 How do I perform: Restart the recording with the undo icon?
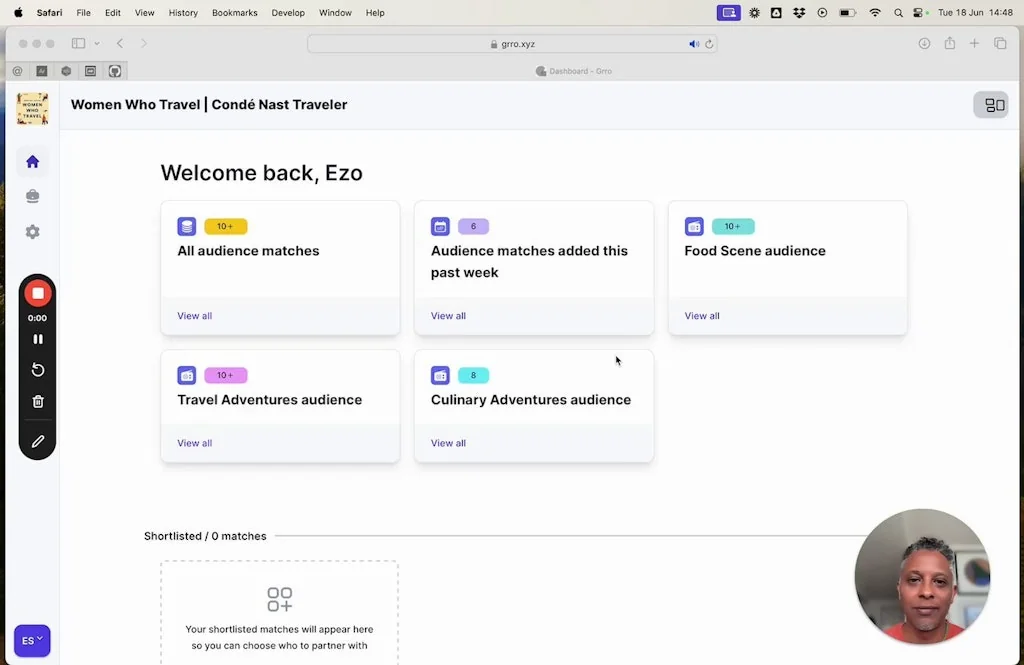point(38,370)
